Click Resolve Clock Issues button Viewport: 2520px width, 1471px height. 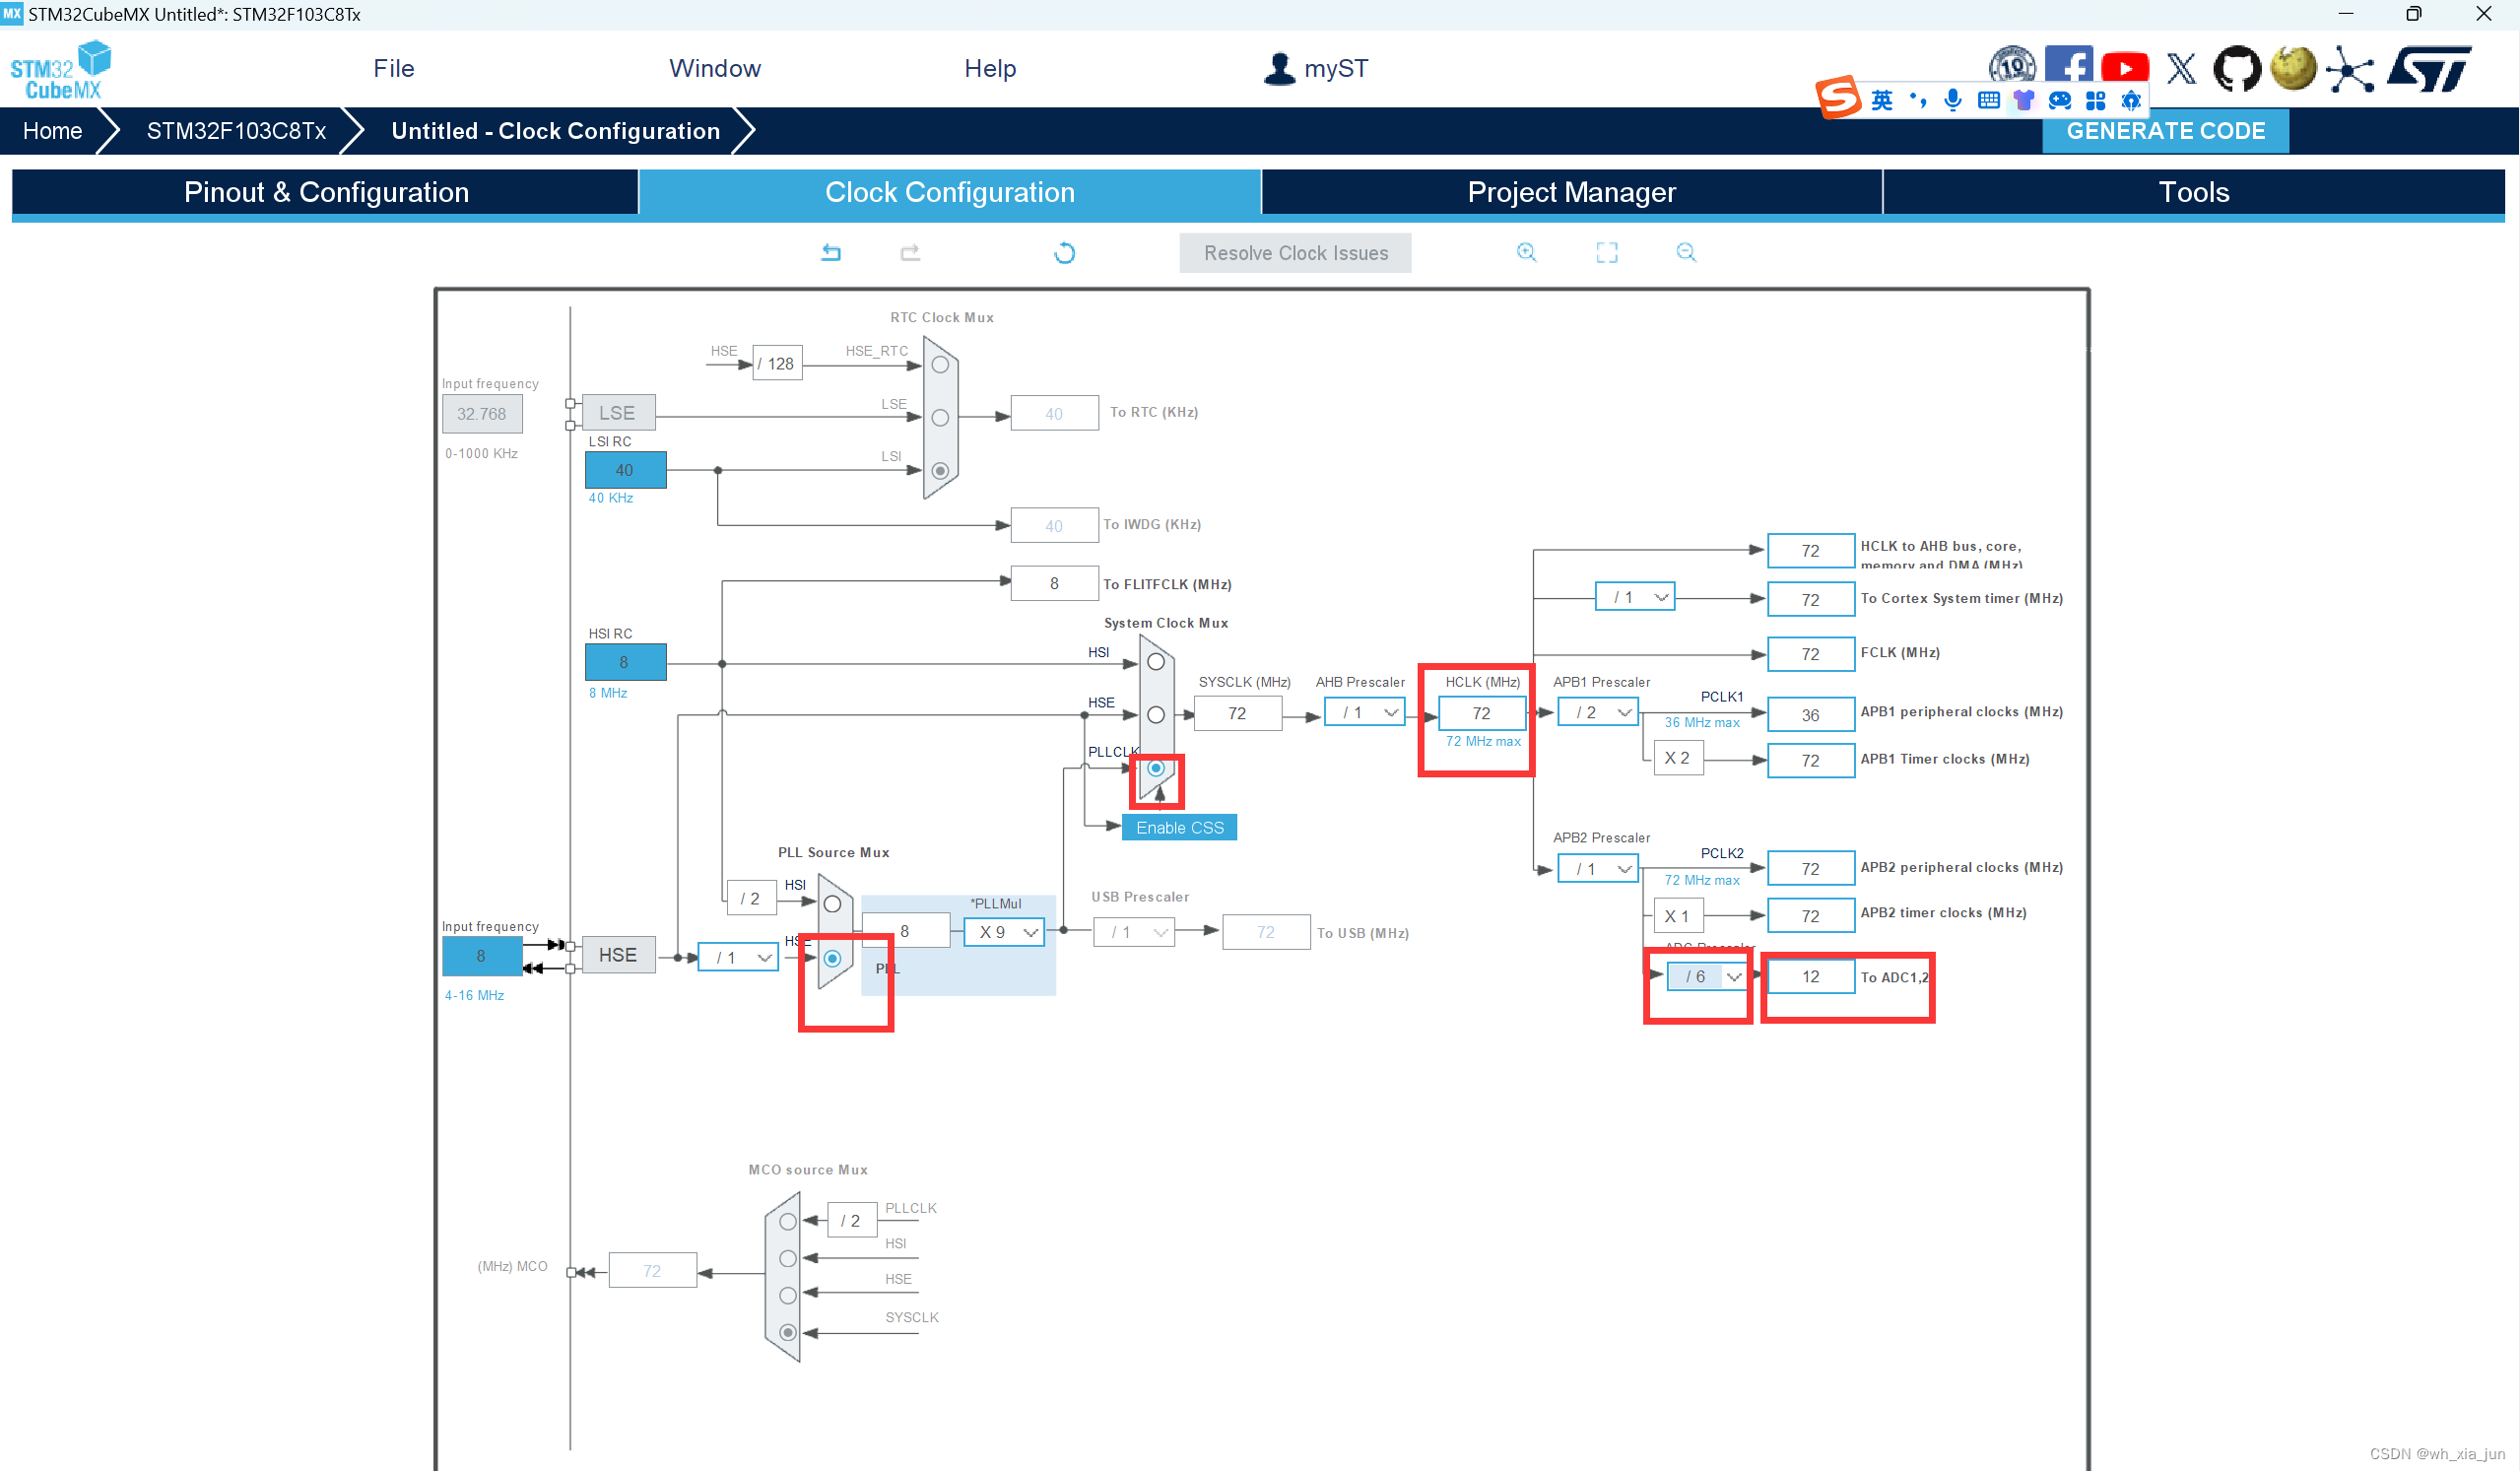tap(1296, 253)
